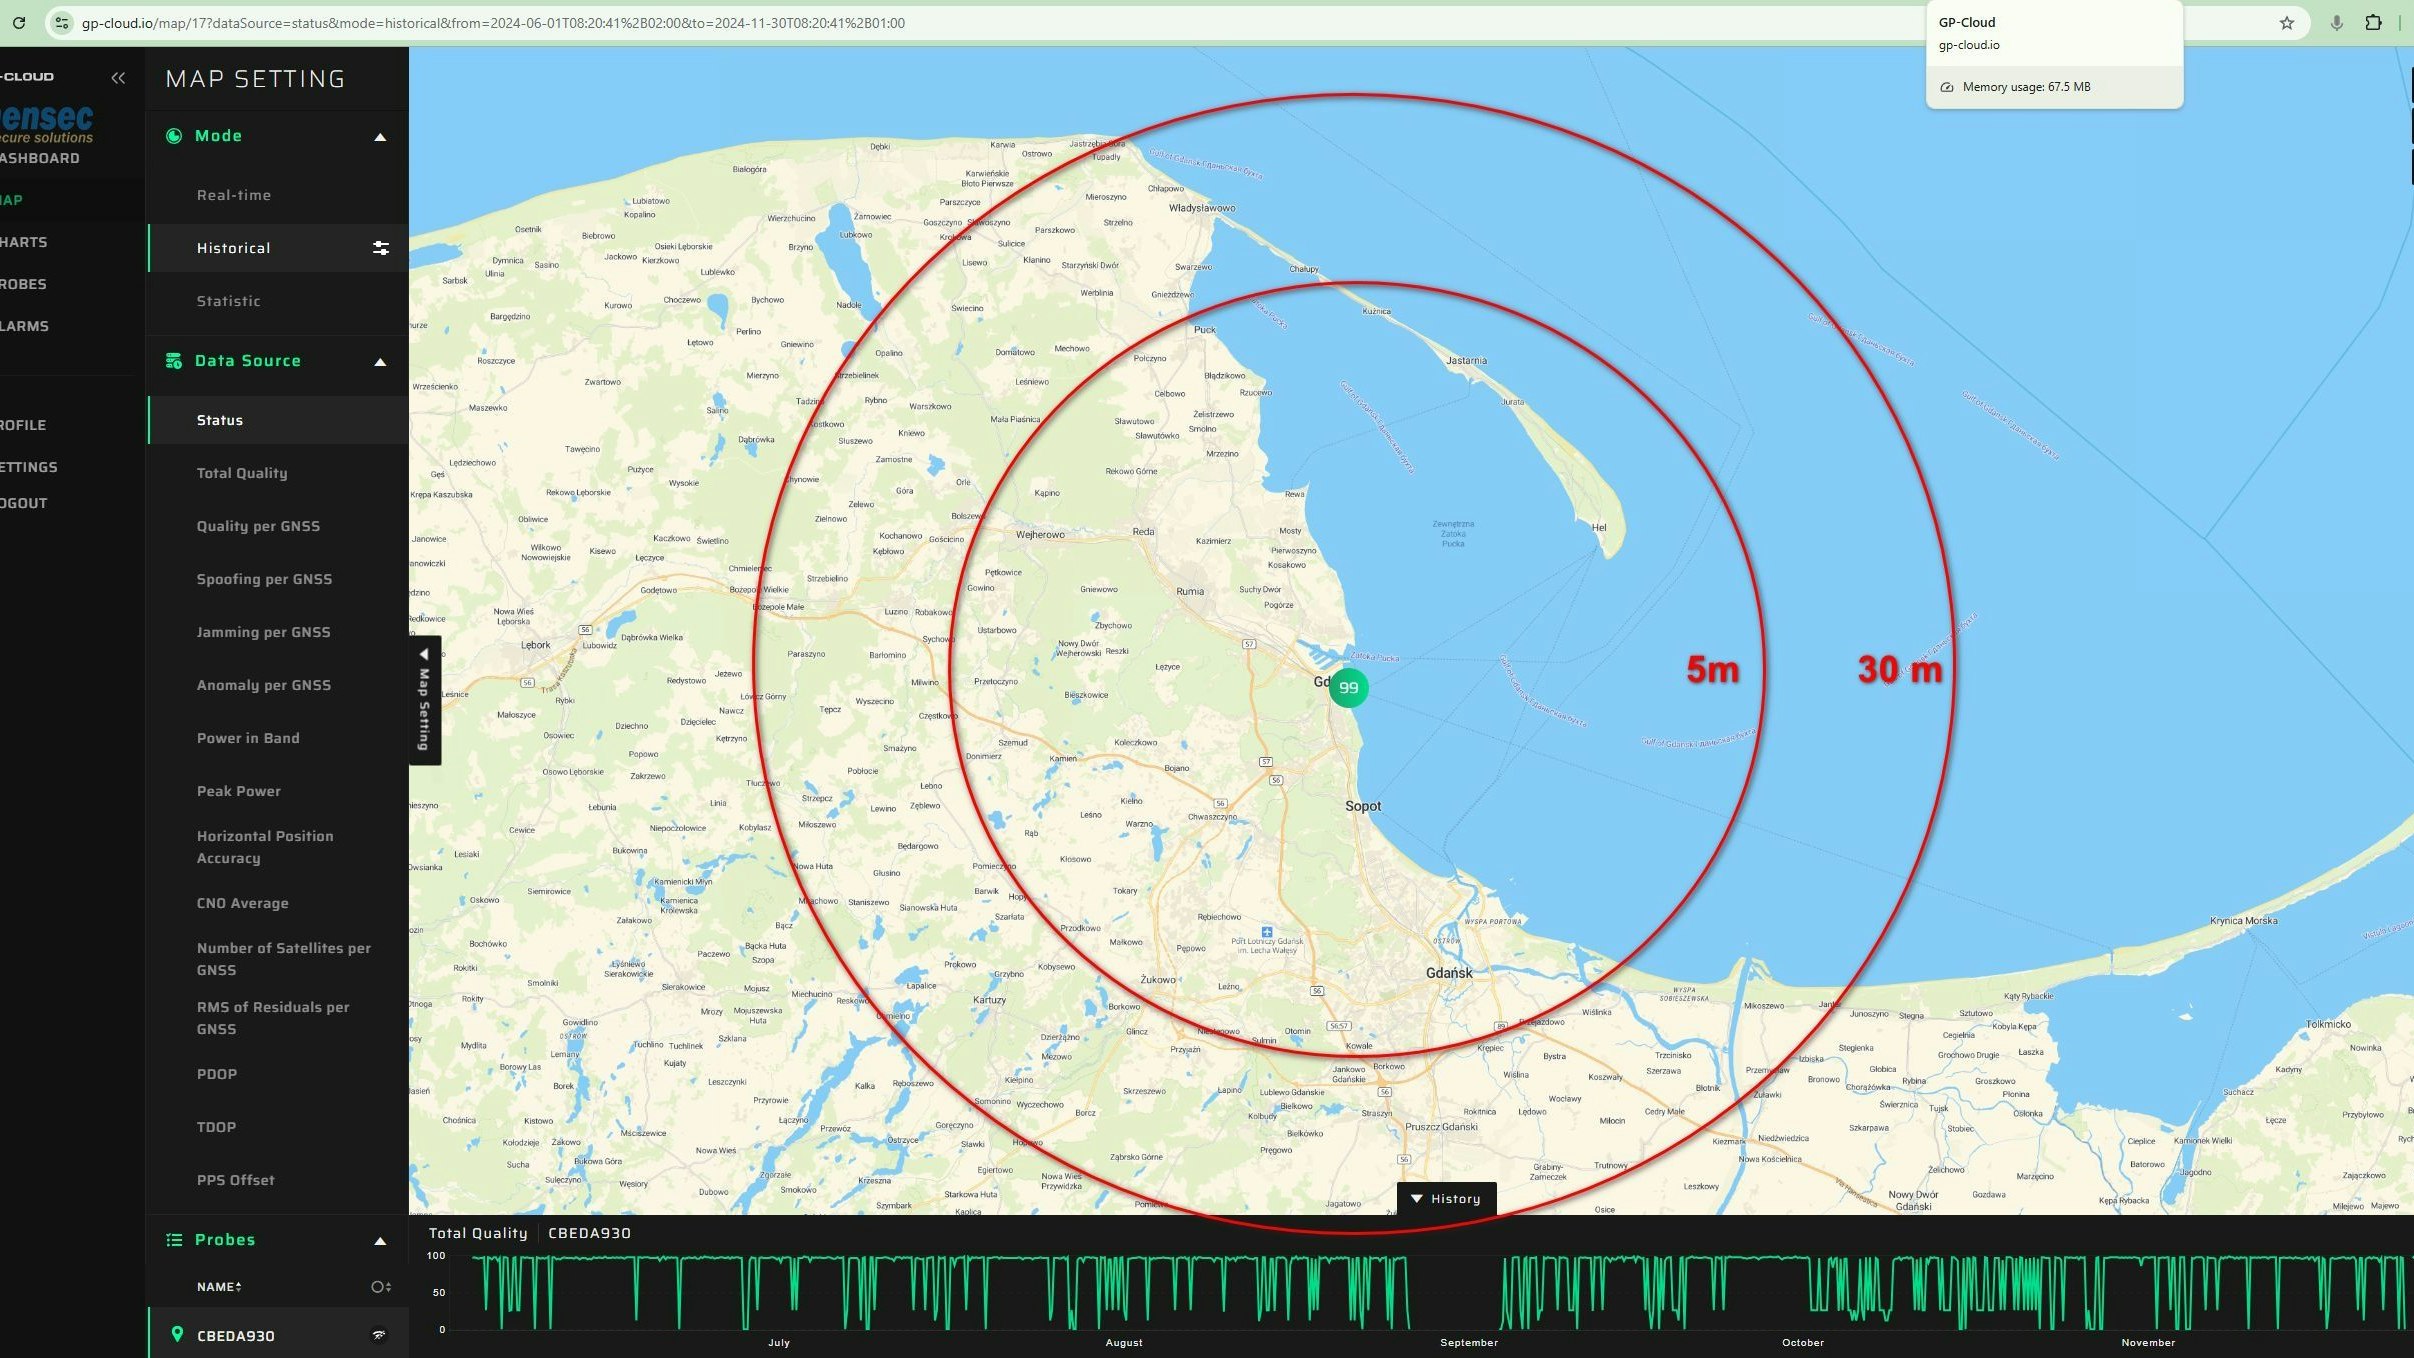This screenshot has height=1358, width=2414.
Task: Click the signal icon beside probe CBEDA930
Action: click(380, 1334)
